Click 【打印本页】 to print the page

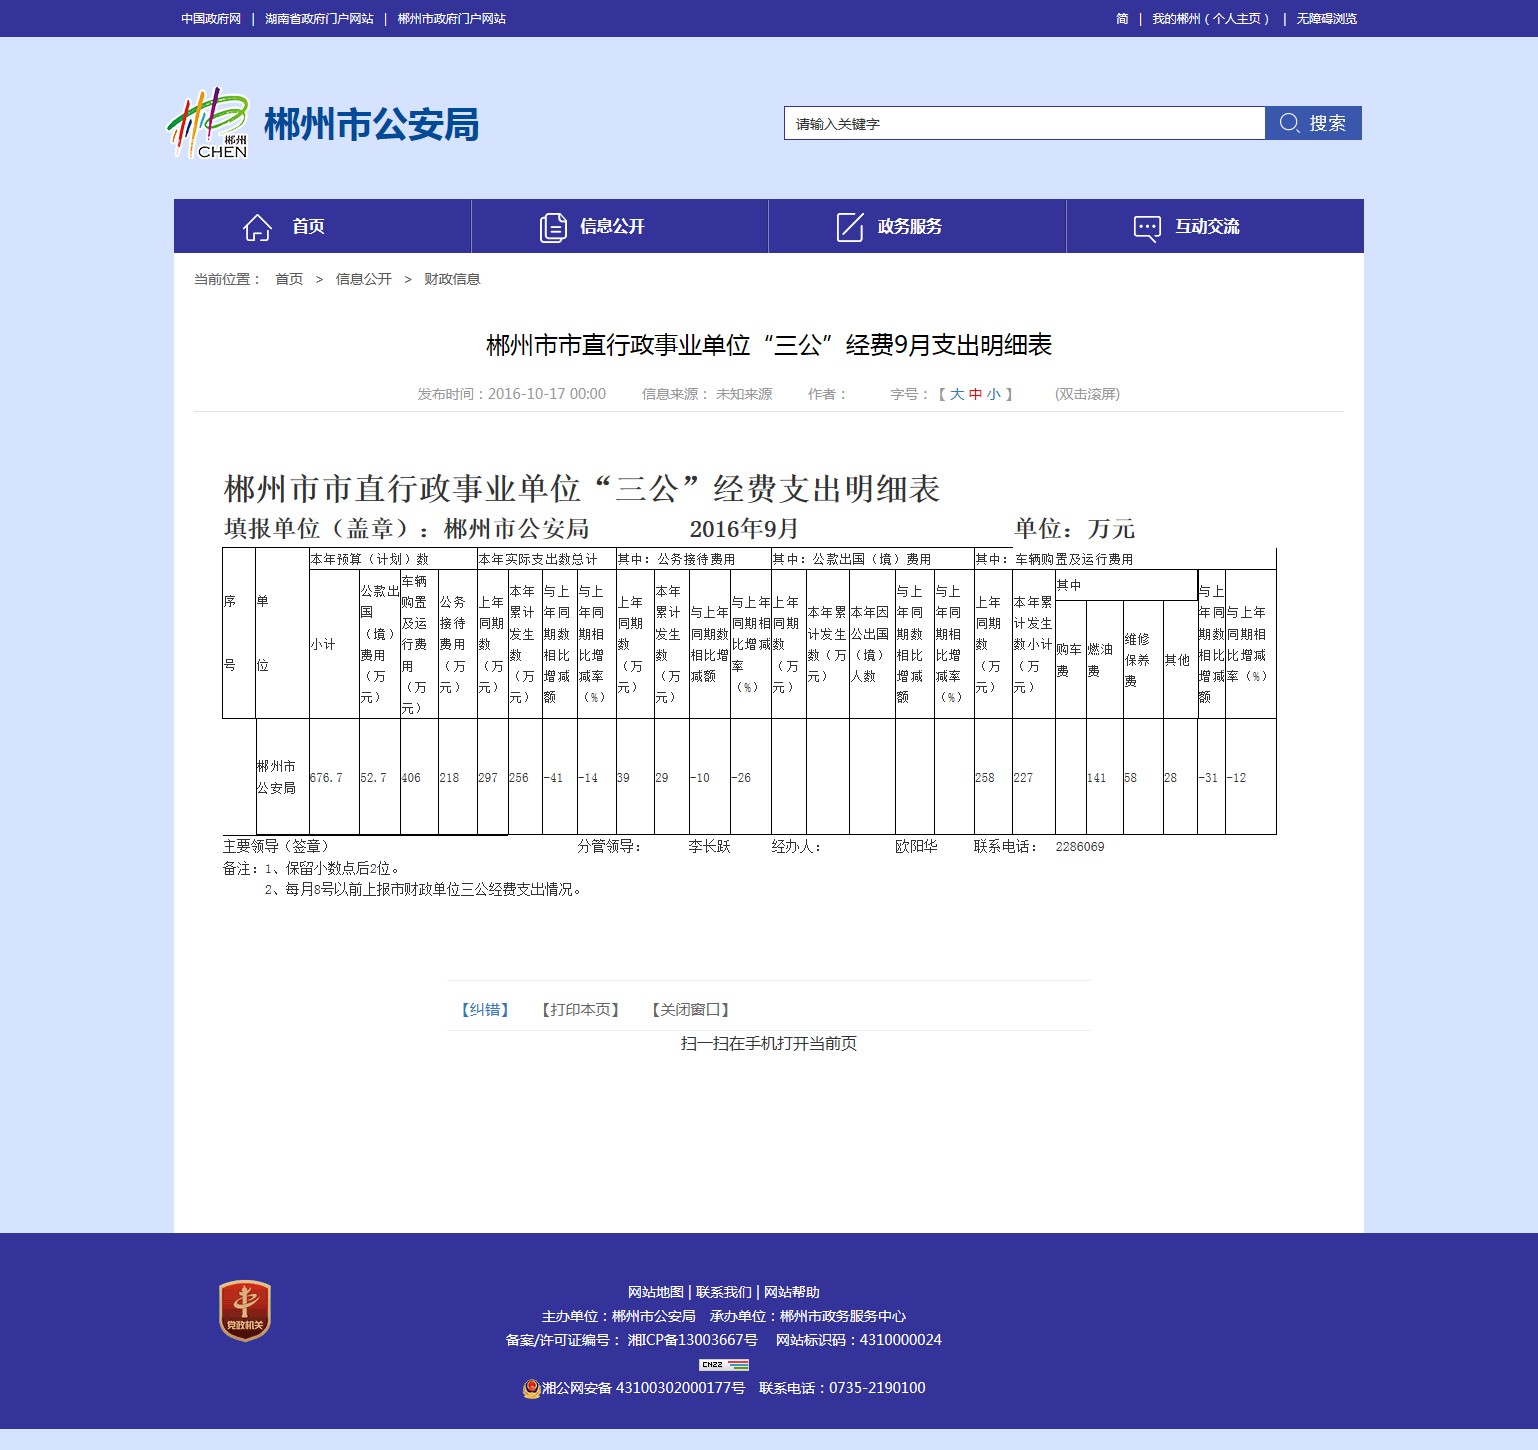(580, 1010)
